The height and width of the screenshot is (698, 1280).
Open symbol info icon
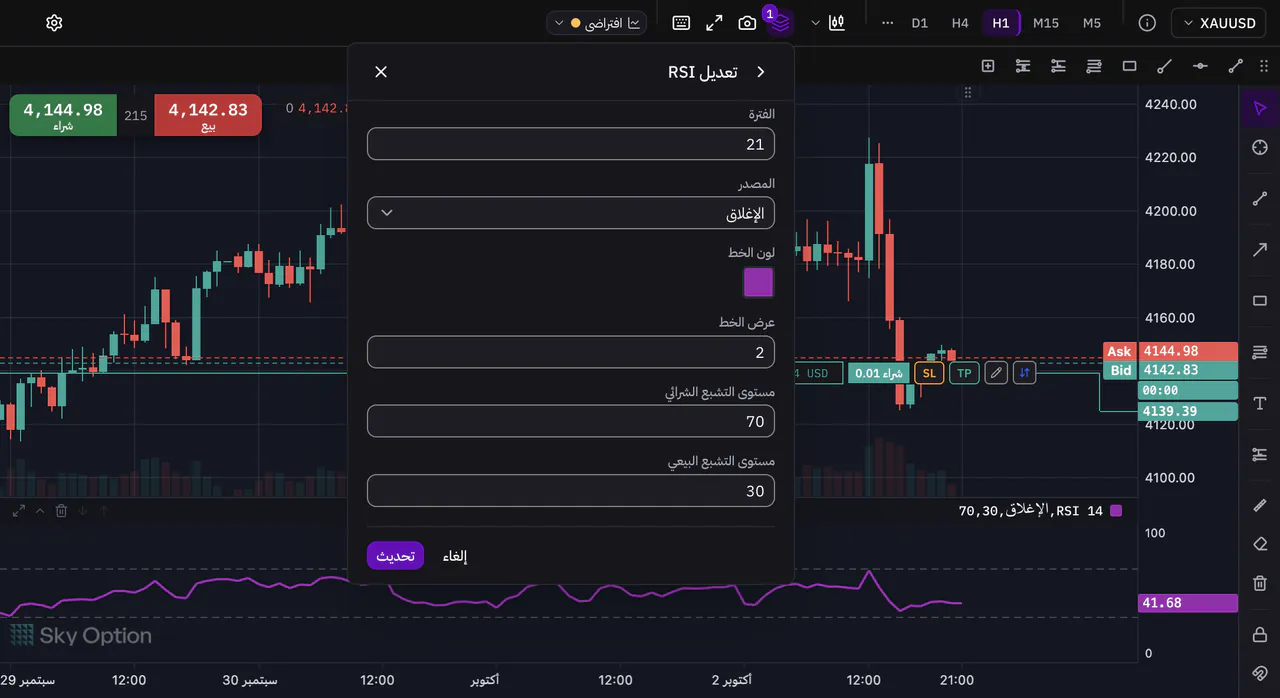click(x=1147, y=23)
